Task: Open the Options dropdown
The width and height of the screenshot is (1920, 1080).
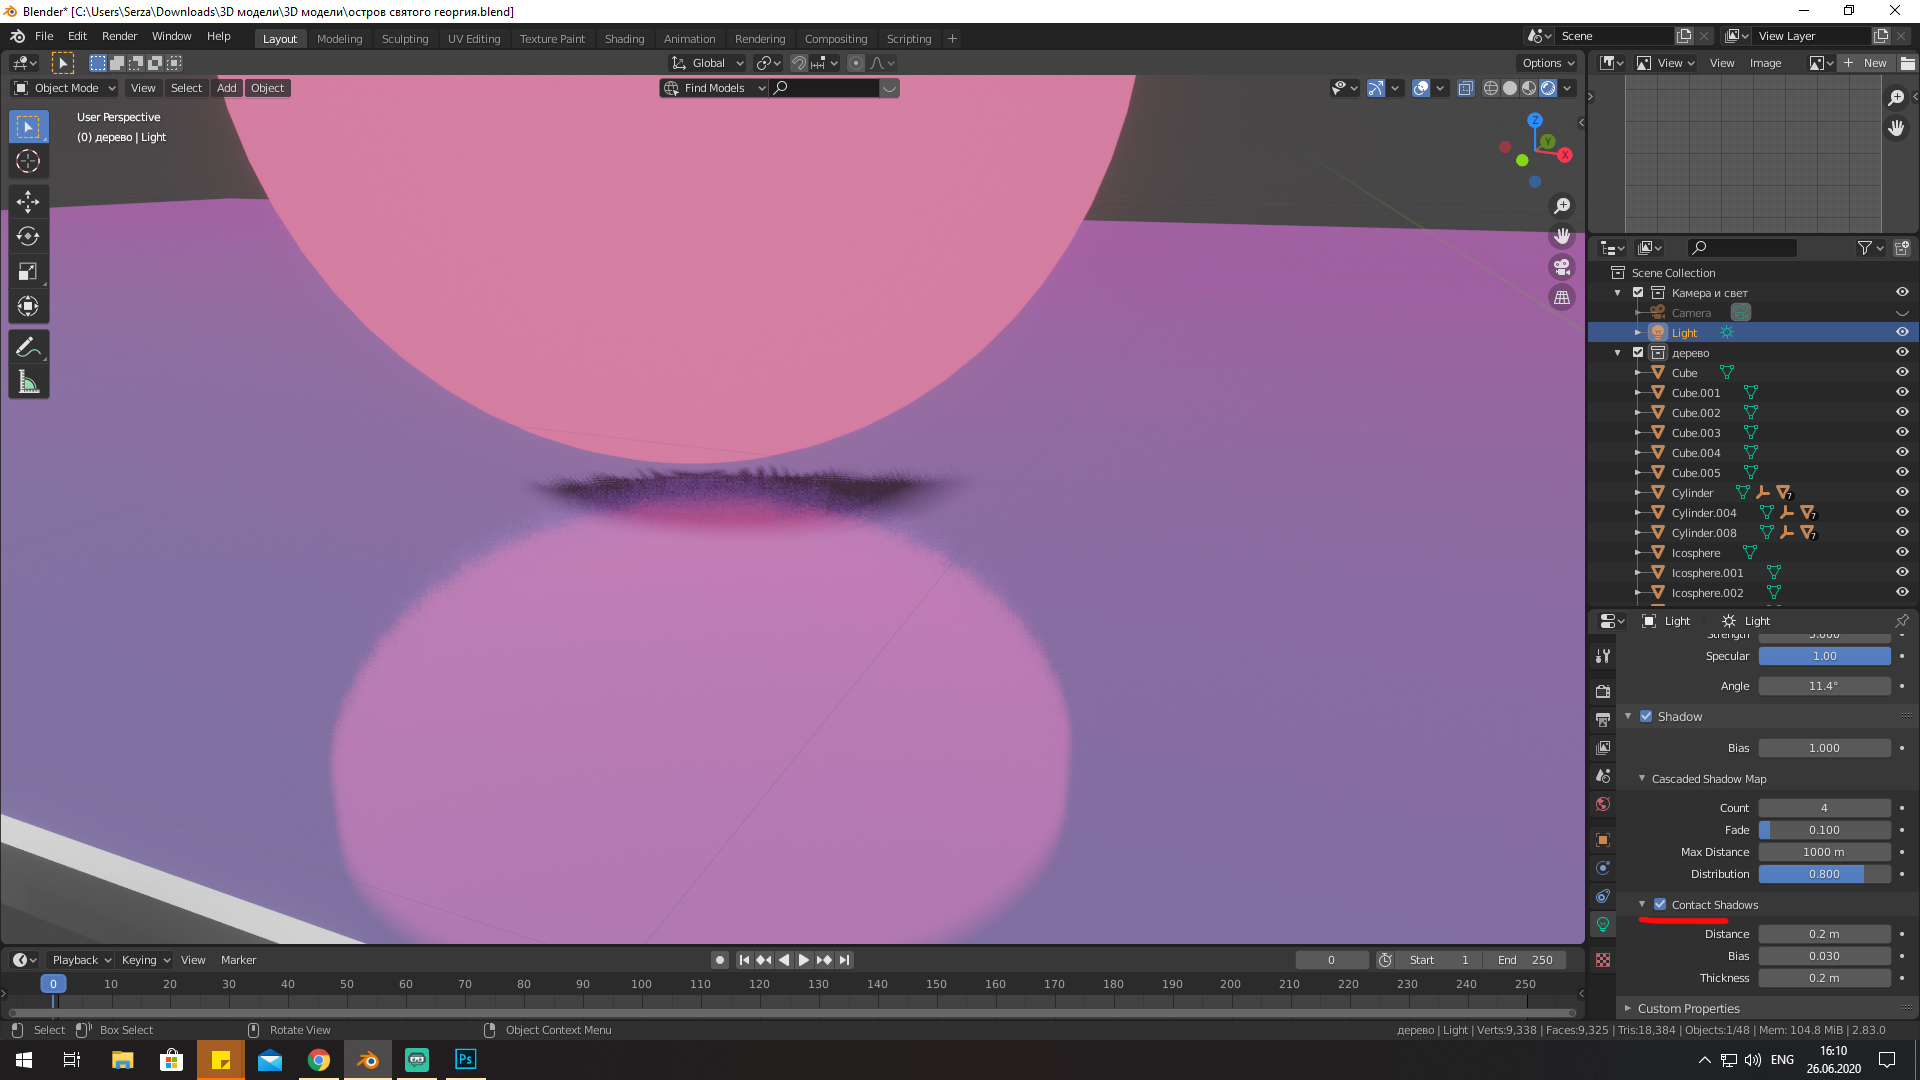Action: (1548, 63)
